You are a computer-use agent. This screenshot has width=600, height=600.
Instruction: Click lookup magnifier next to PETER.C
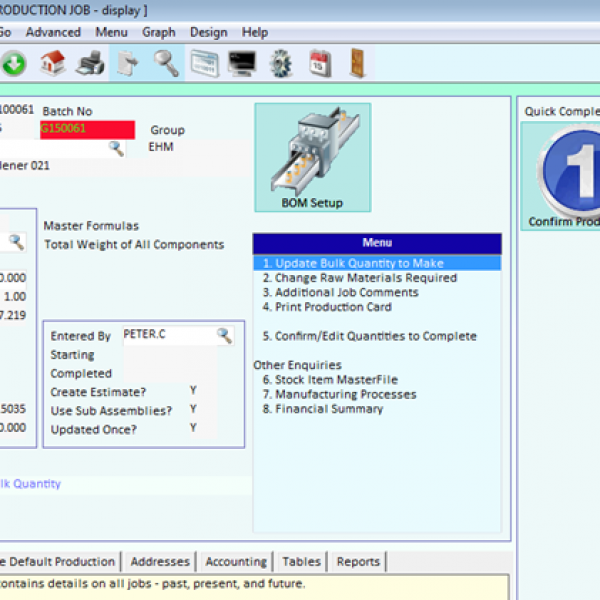coord(224,336)
